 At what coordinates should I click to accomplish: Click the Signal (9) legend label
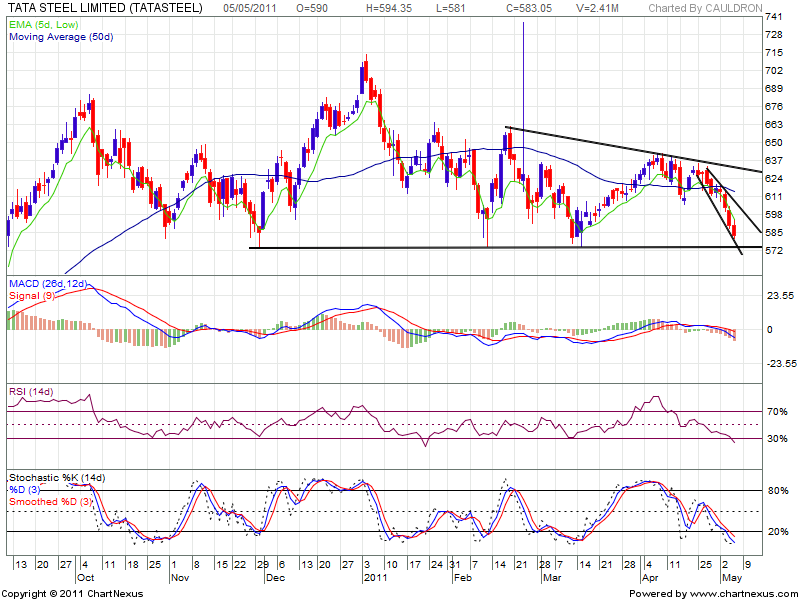33,296
